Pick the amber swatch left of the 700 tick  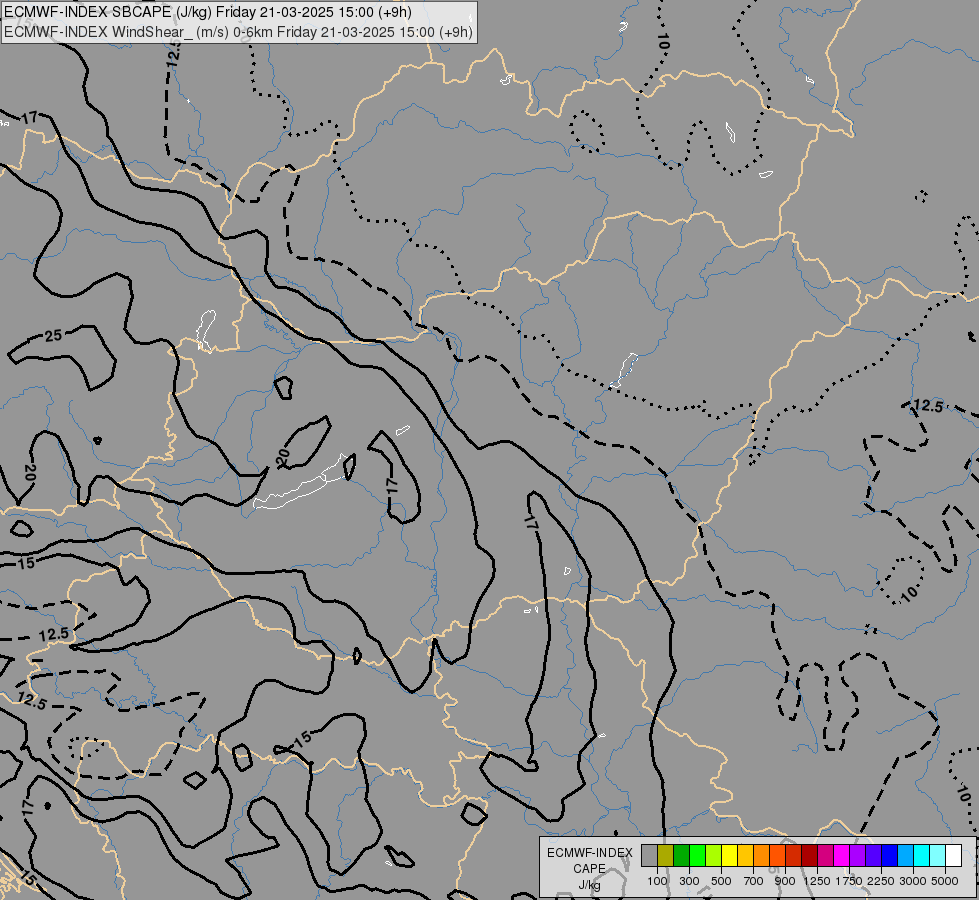[x=745, y=855]
